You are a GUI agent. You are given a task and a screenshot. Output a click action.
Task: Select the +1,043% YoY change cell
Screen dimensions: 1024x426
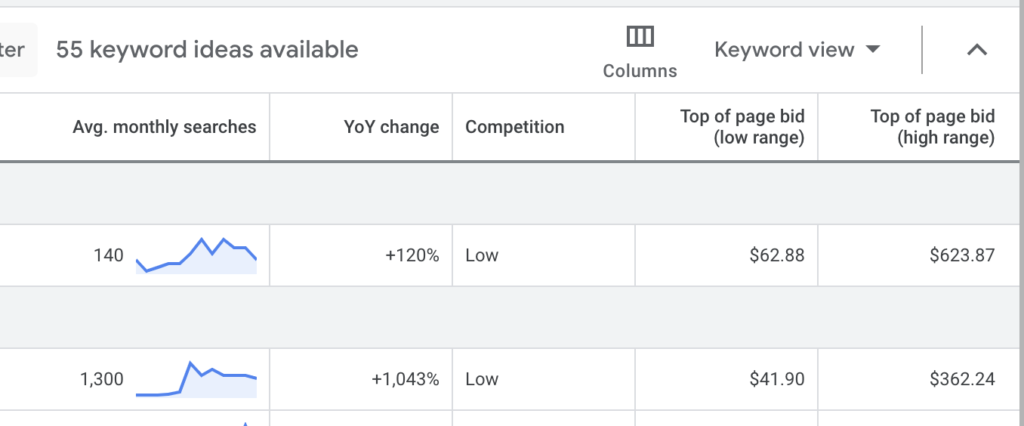[x=405, y=379]
